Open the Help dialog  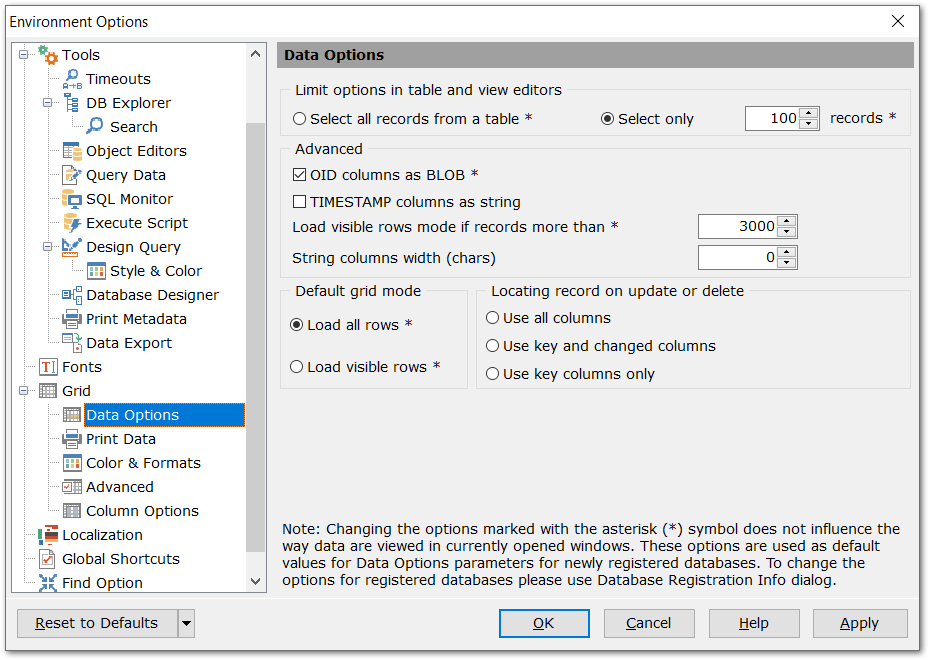(753, 623)
